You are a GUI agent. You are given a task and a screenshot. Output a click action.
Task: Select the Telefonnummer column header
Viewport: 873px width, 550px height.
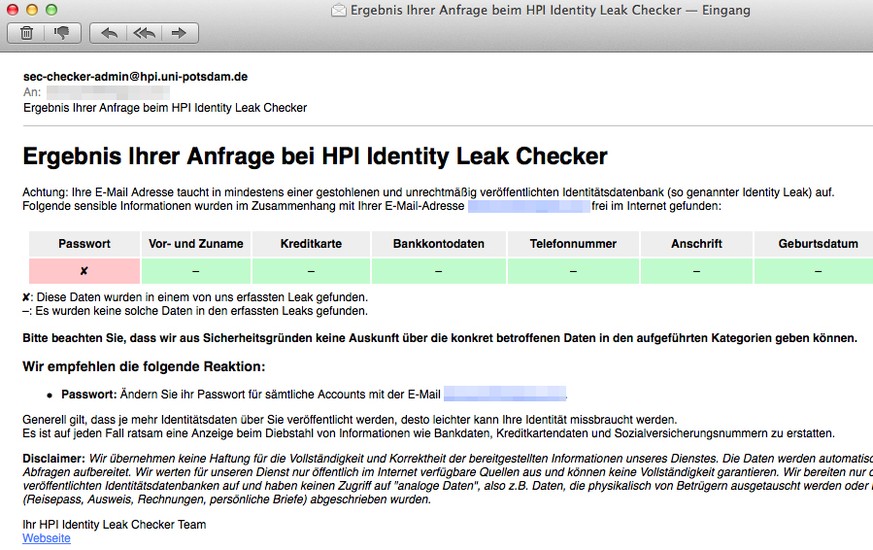(573, 244)
